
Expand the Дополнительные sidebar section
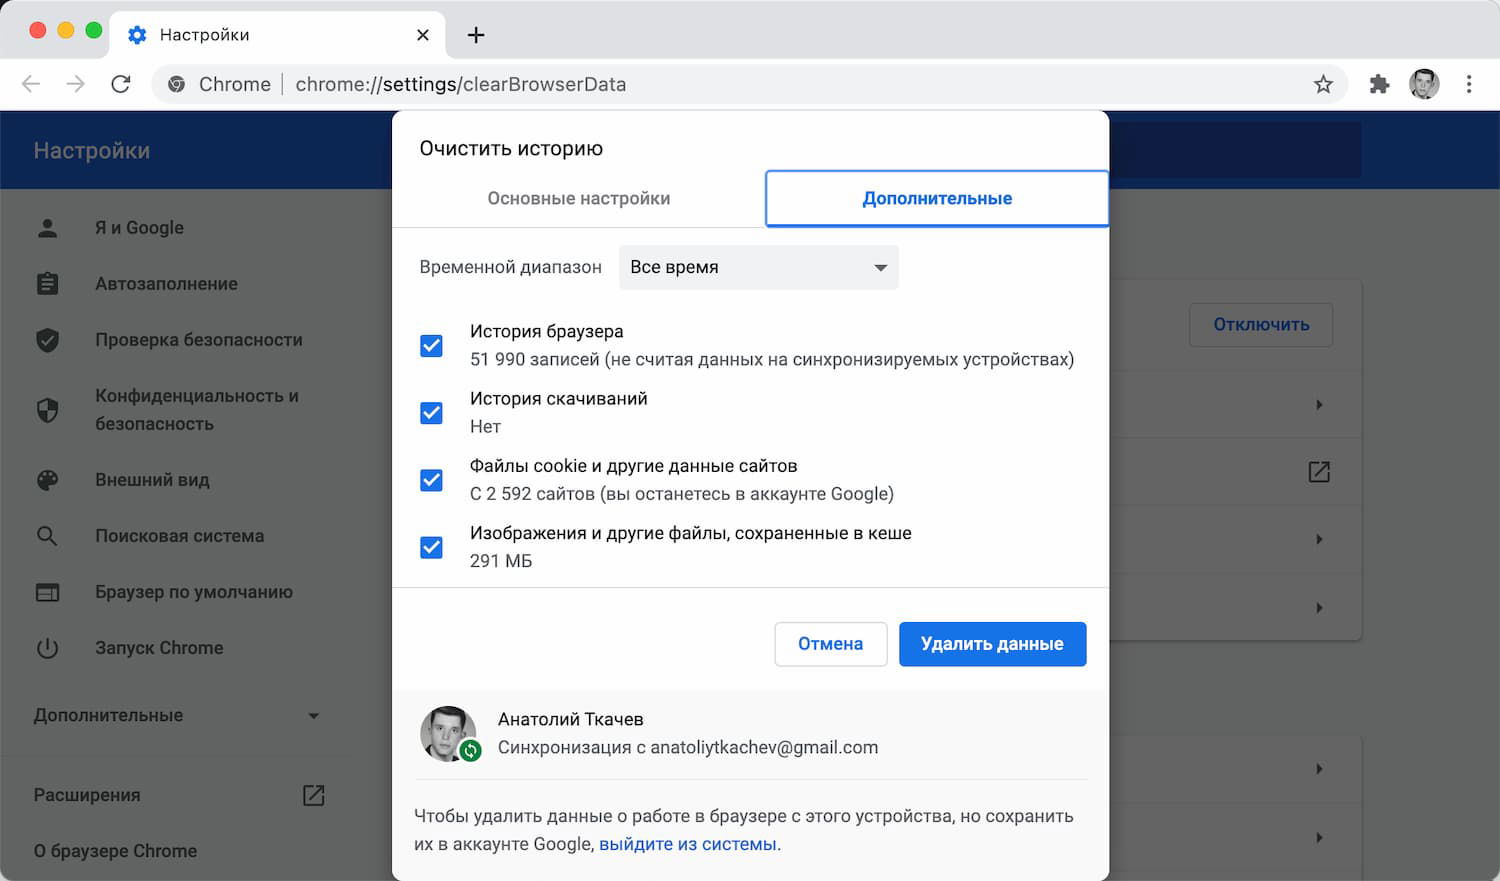click(177, 716)
